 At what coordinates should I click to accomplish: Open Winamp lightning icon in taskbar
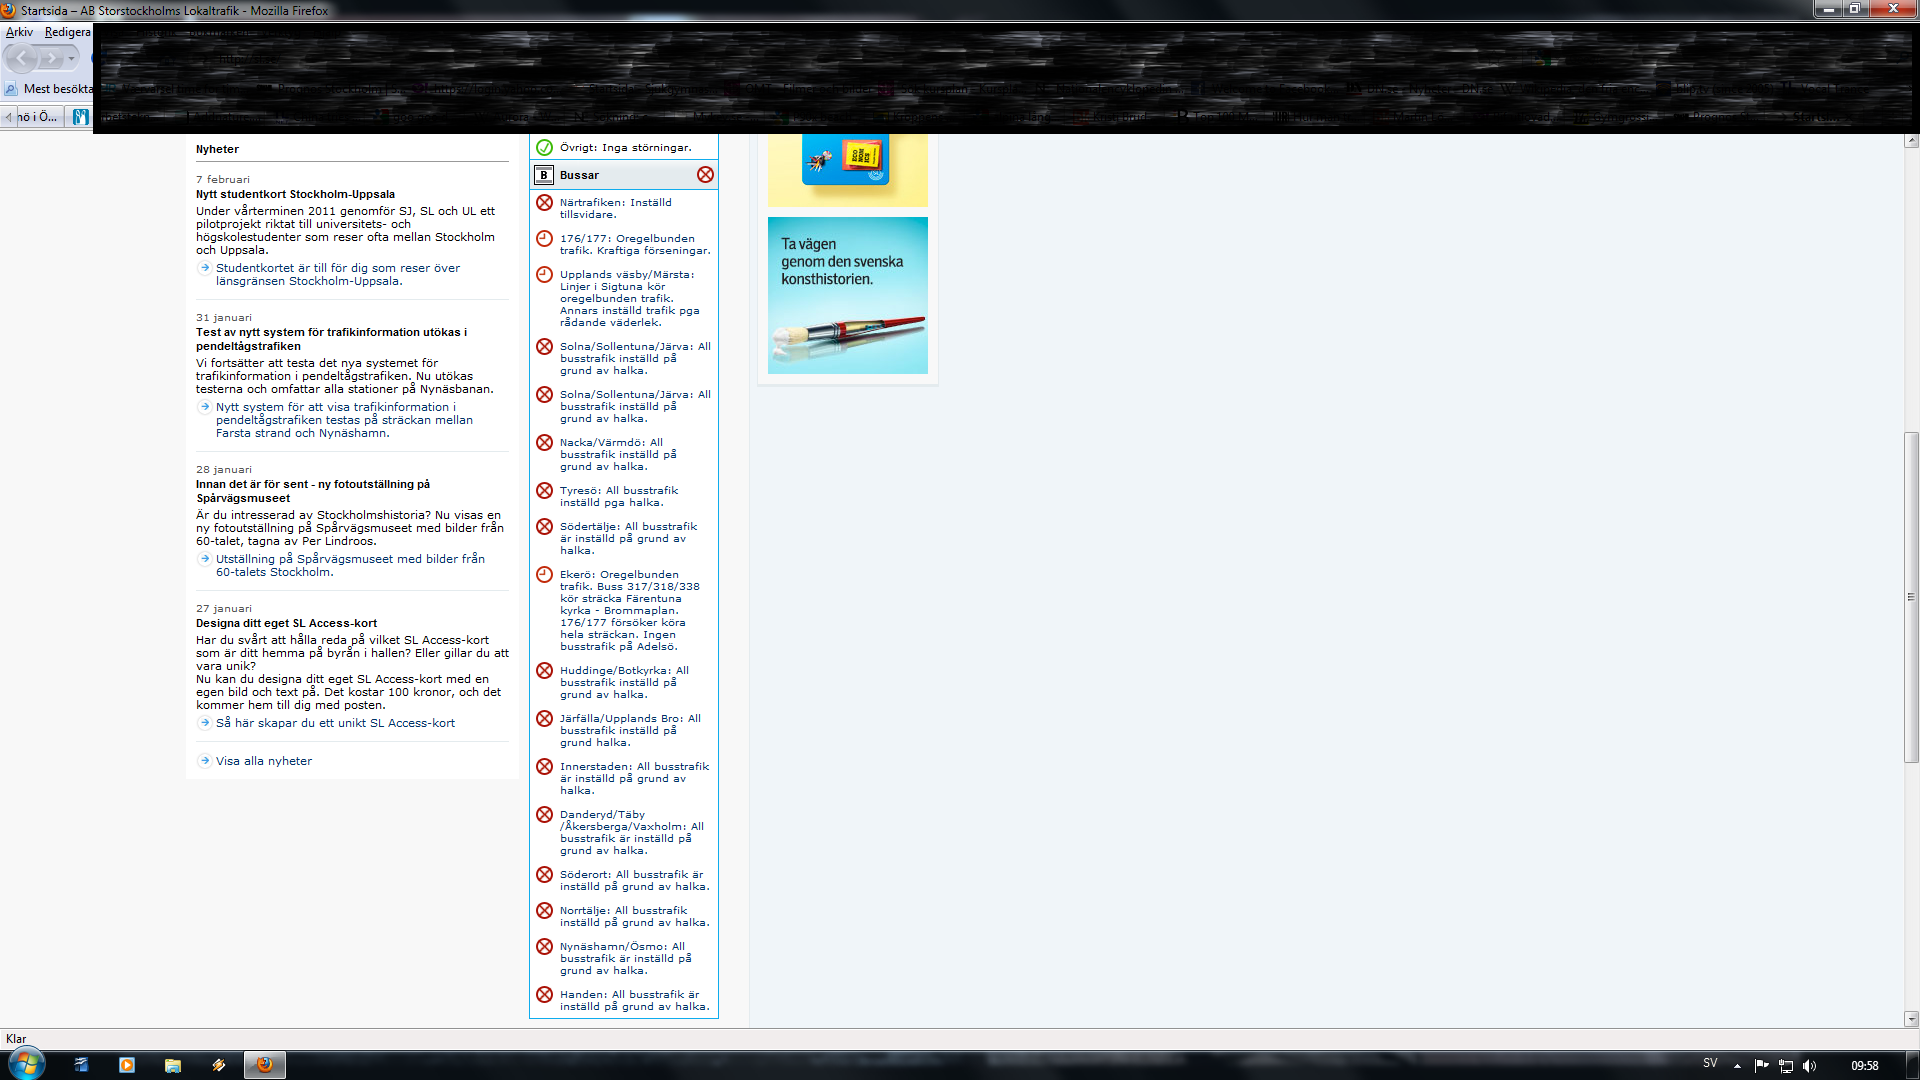(x=219, y=1065)
